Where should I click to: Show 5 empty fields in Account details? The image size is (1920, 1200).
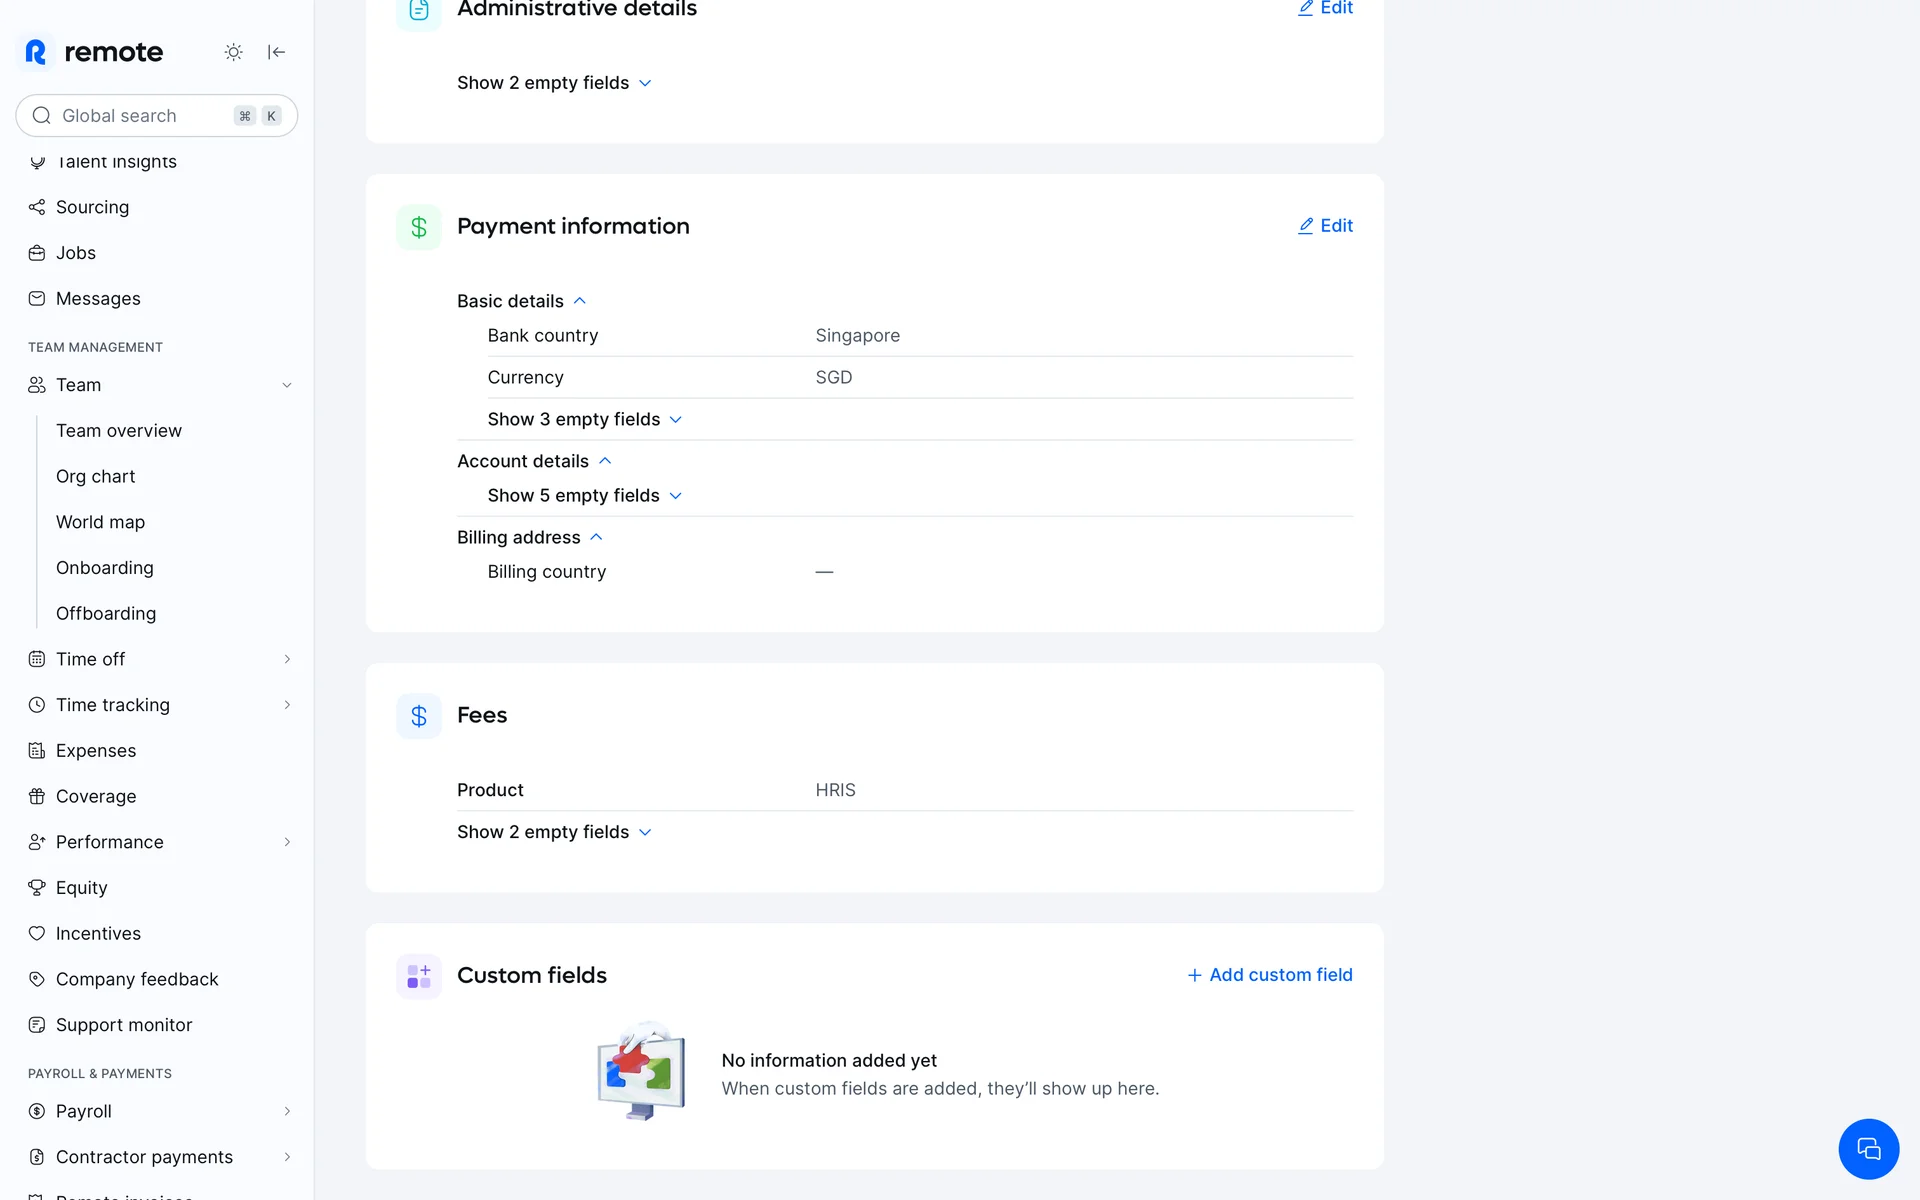pos(584,496)
